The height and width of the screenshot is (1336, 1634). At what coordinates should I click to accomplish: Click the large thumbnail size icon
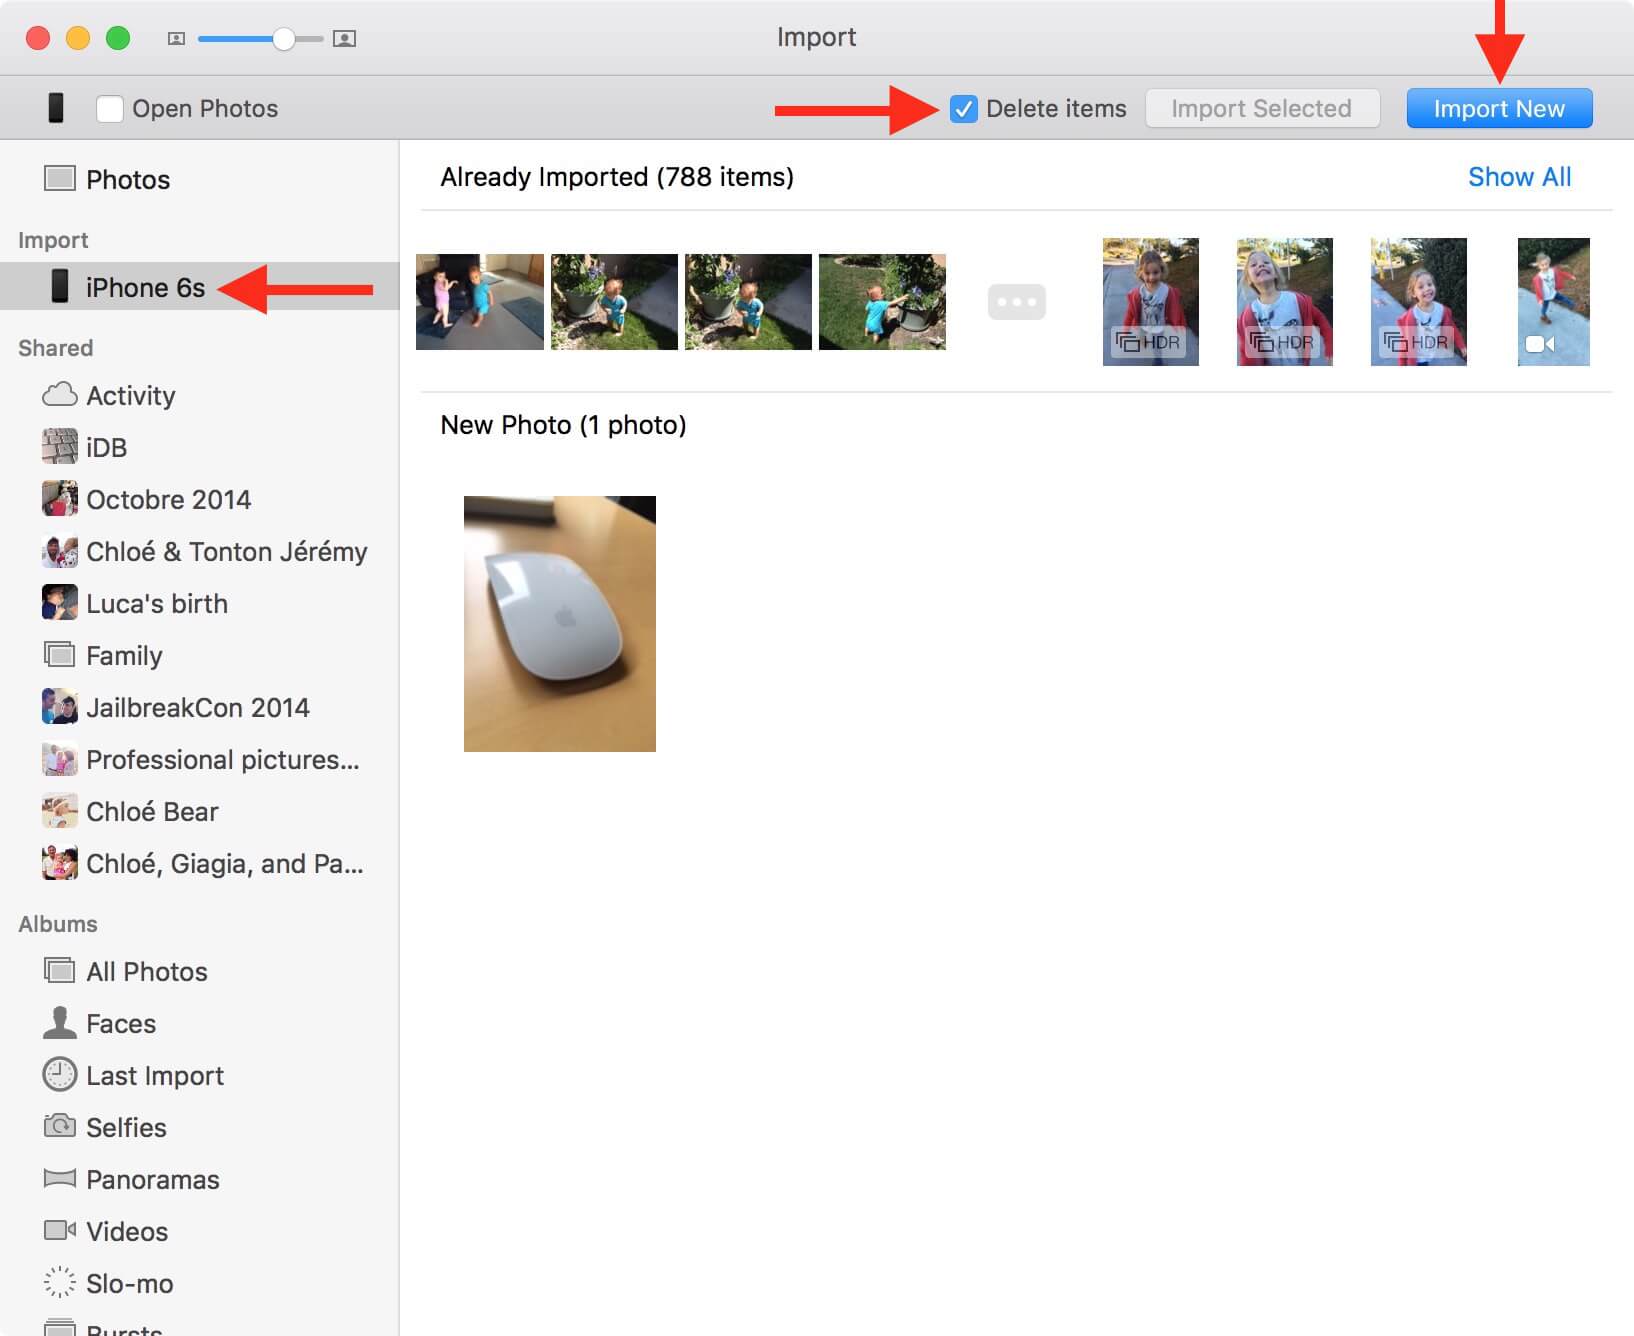coord(344,39)
